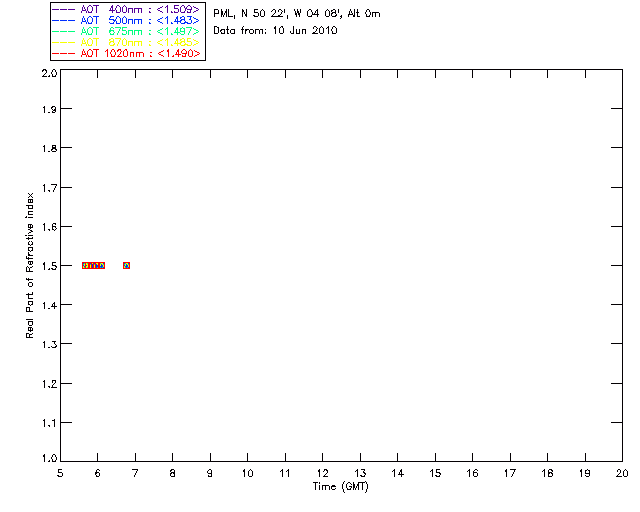Image resolution: width=640 pixels, height=512 pixels.
Task: Click the x-axis label 19
Action: tap(585, 473)
